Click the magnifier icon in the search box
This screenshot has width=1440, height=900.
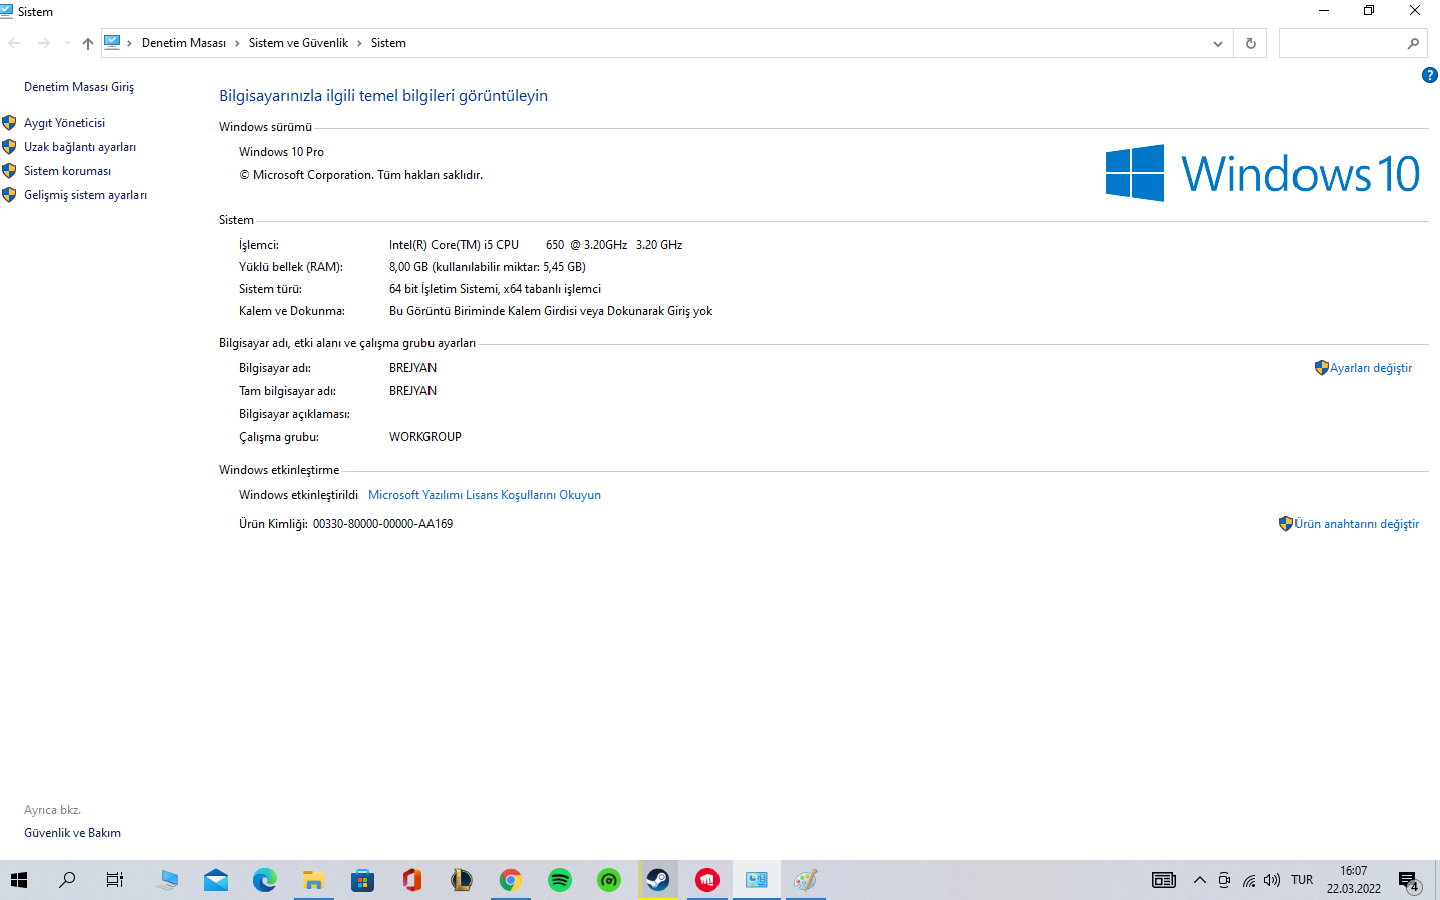tap(1413, 43)
